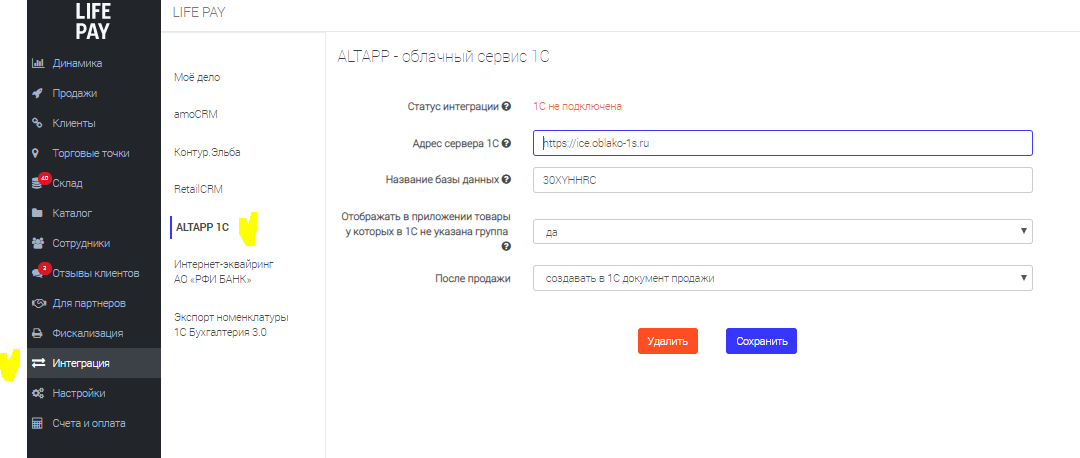Click the Настройки gears icon
1080x458 pixels.
[x=39, y=393]
